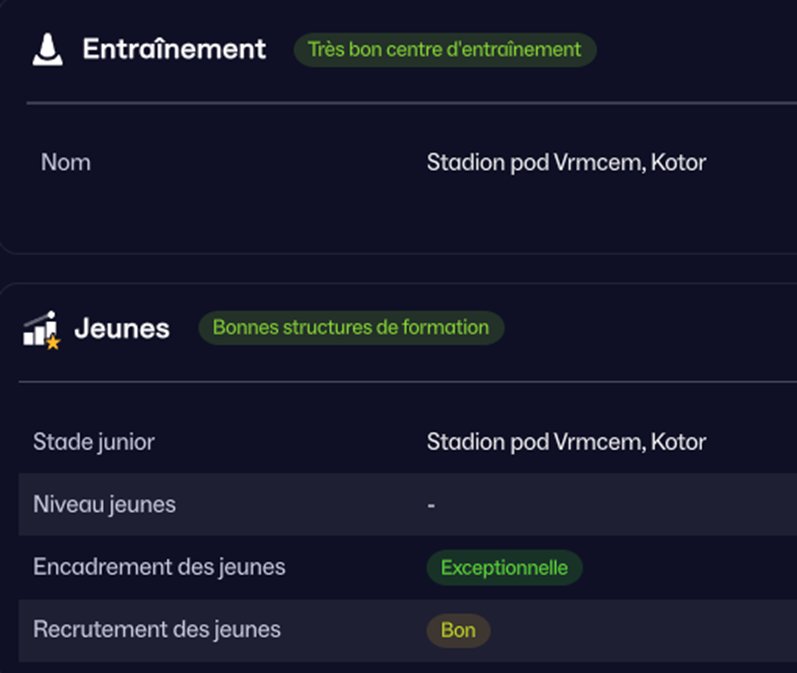Viewport: 797px width, 673px height.
Task: Click the Recrutement des jeunes label
Action: click(157, 629)
